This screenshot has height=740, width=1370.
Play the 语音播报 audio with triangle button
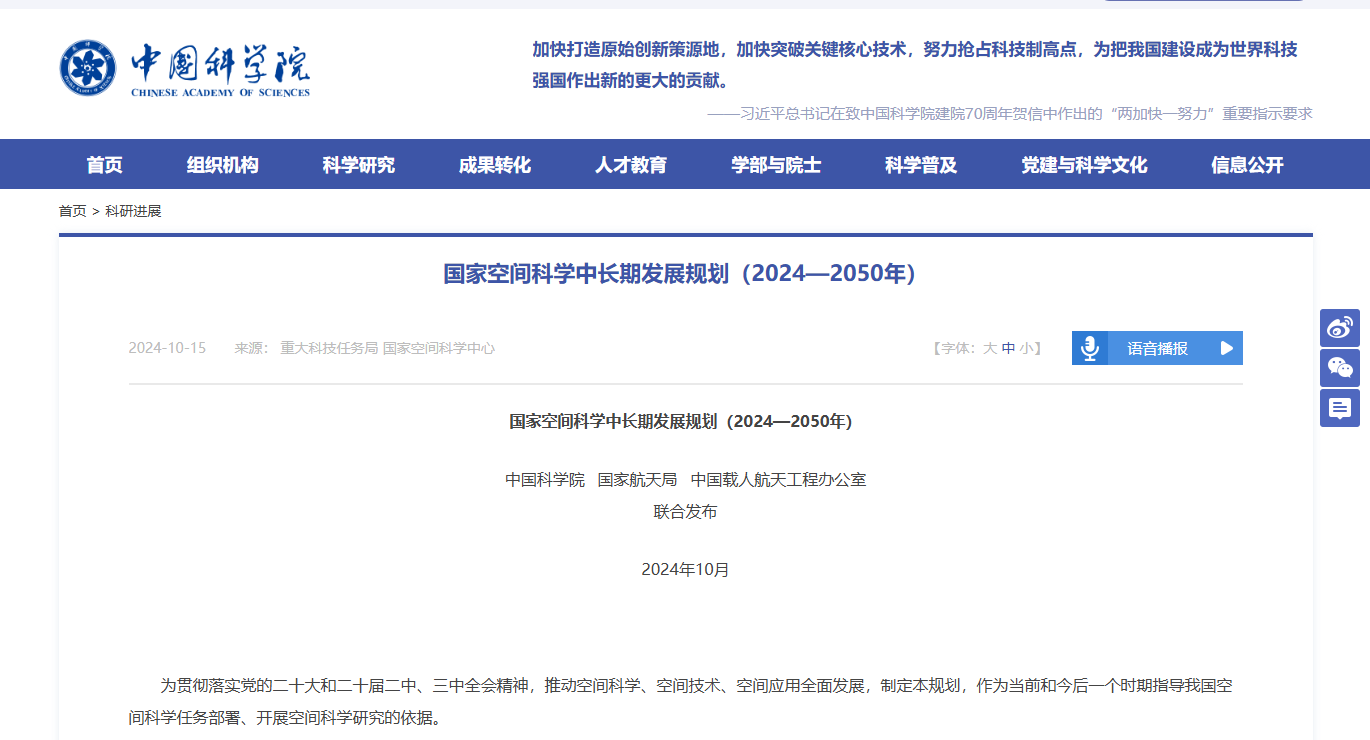[x=1227, y=348]
